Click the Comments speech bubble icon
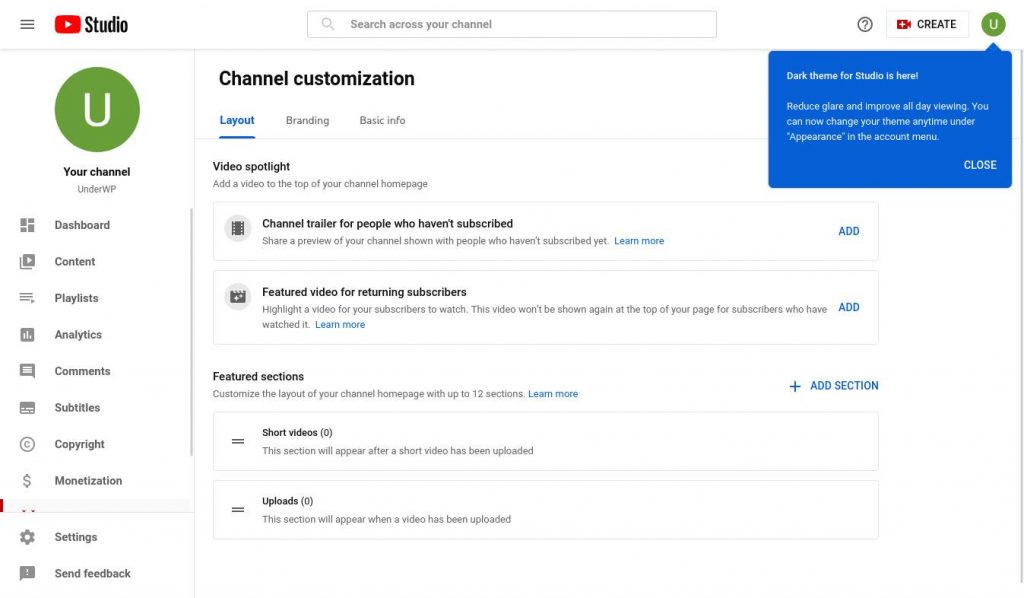 [x=27, y=371]
